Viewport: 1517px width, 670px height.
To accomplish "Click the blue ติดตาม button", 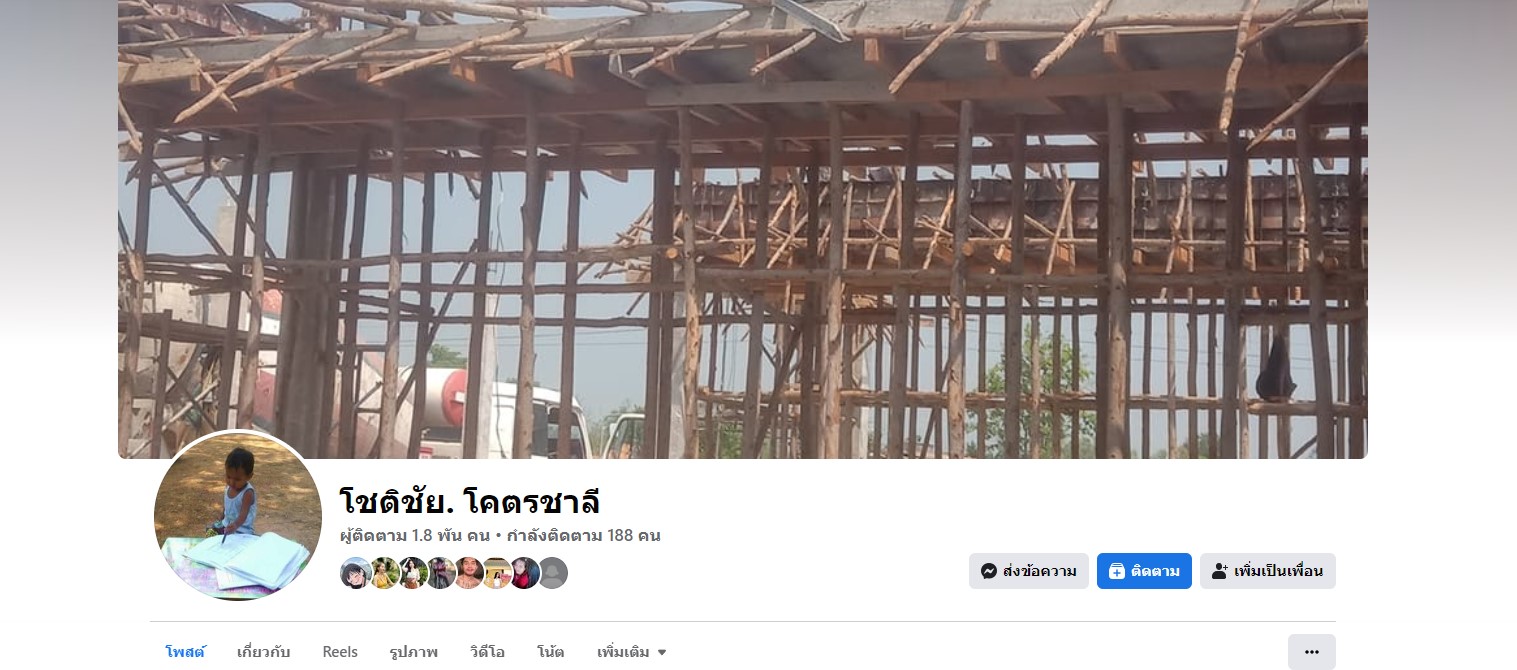I will click(1144, 571).
